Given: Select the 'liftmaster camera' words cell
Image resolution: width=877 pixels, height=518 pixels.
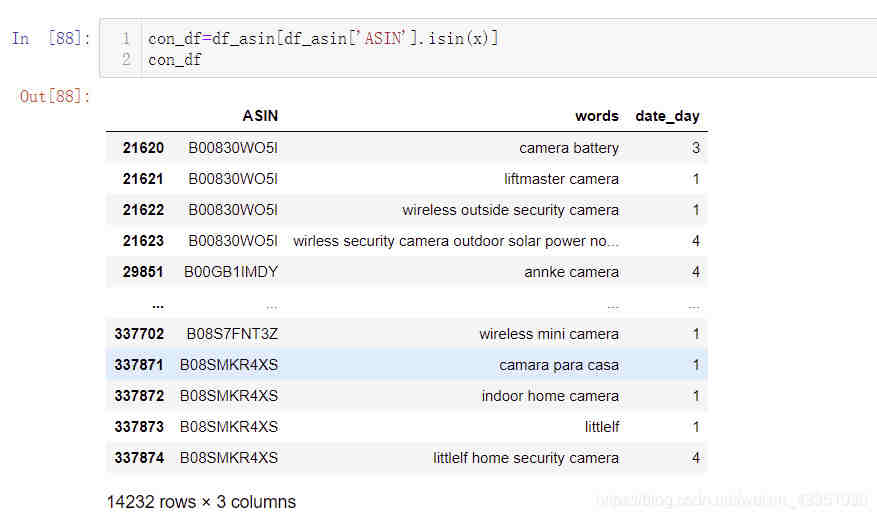Looking at the screenshot, I should [x=561, y=179].
